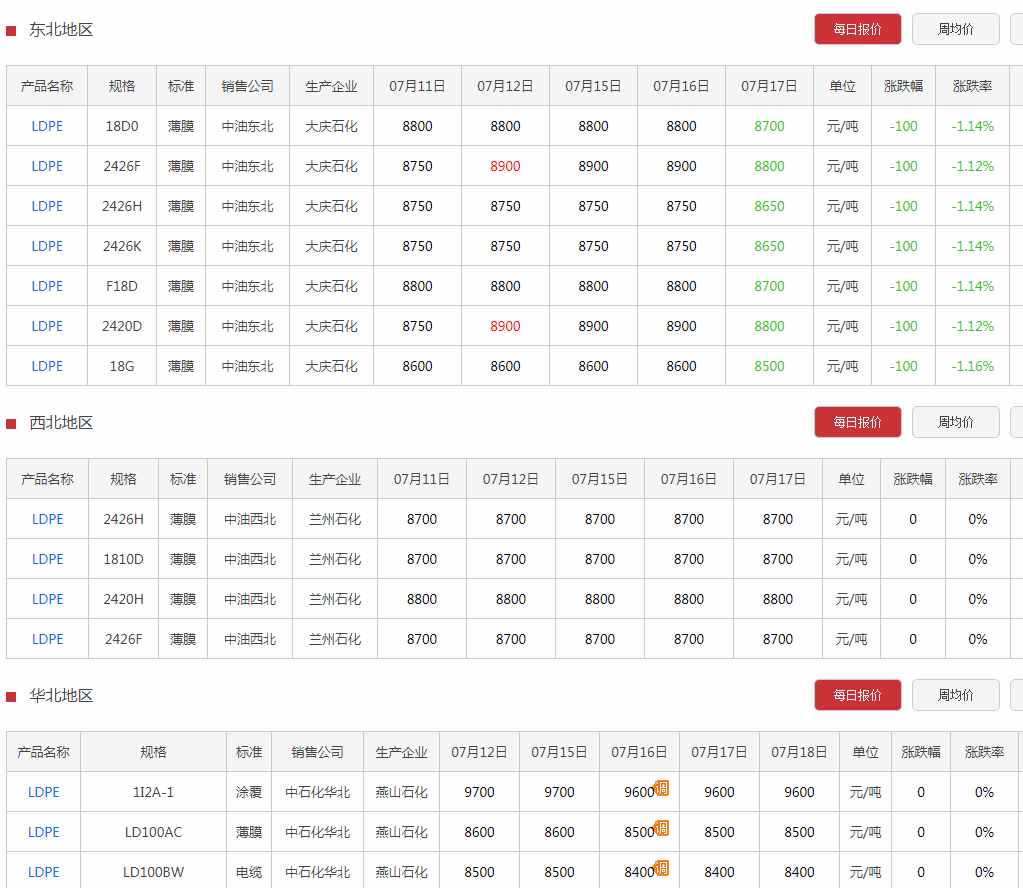Image resolution: width=1023 pixels, height=888 pixels.
Task: Click 规格 cell LD100BW
Action: tap(153, 872)
